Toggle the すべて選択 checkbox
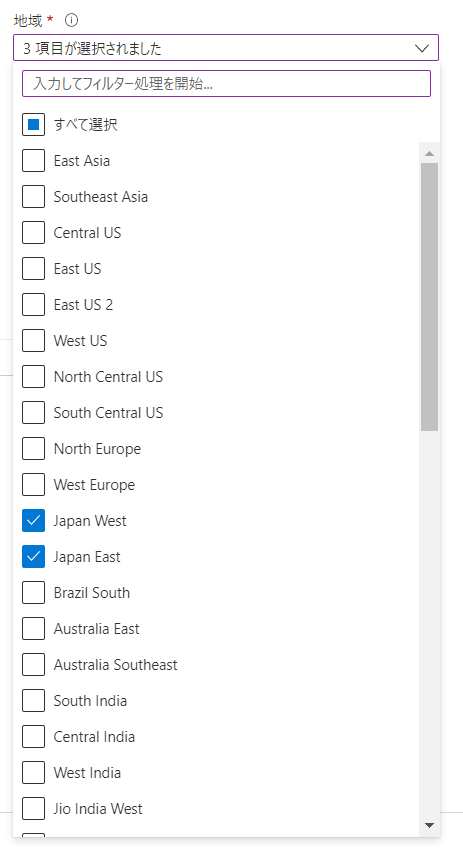This screenshot has height=852, width=463. click(34, 124)
